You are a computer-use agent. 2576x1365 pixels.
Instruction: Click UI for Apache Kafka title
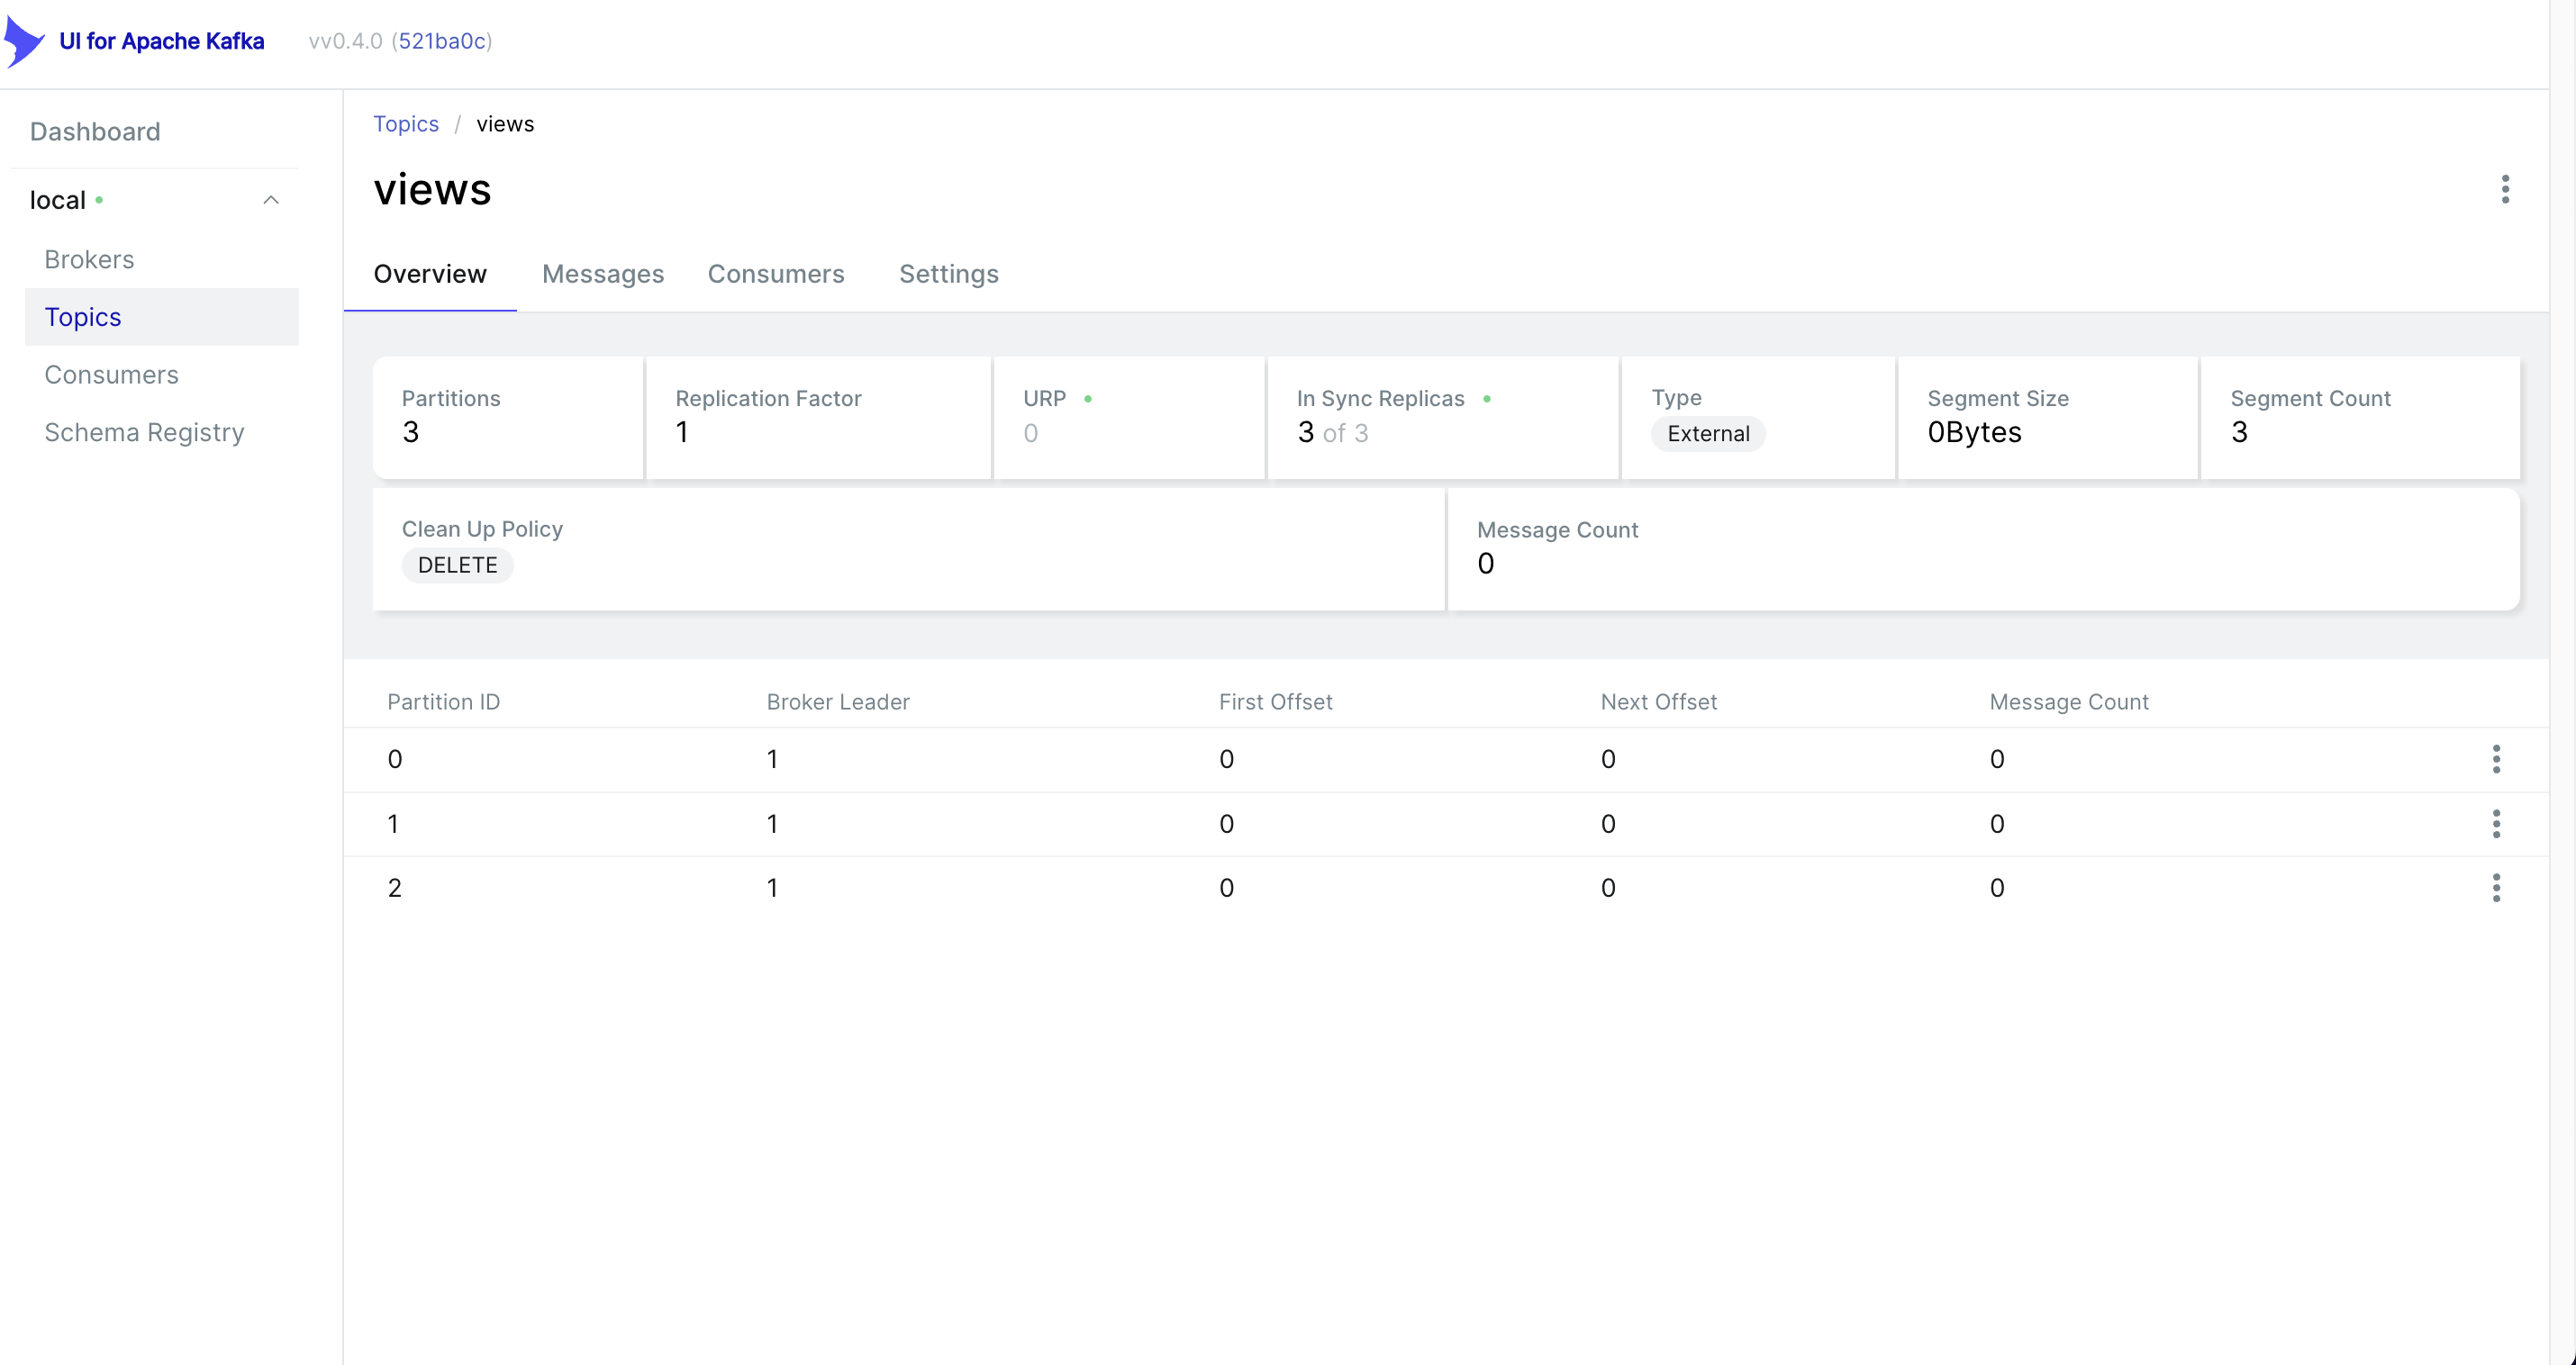(x=162, y=41)
